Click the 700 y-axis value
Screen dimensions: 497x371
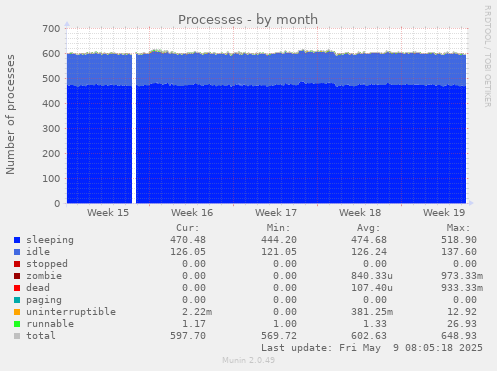click(x=51, y=29)
